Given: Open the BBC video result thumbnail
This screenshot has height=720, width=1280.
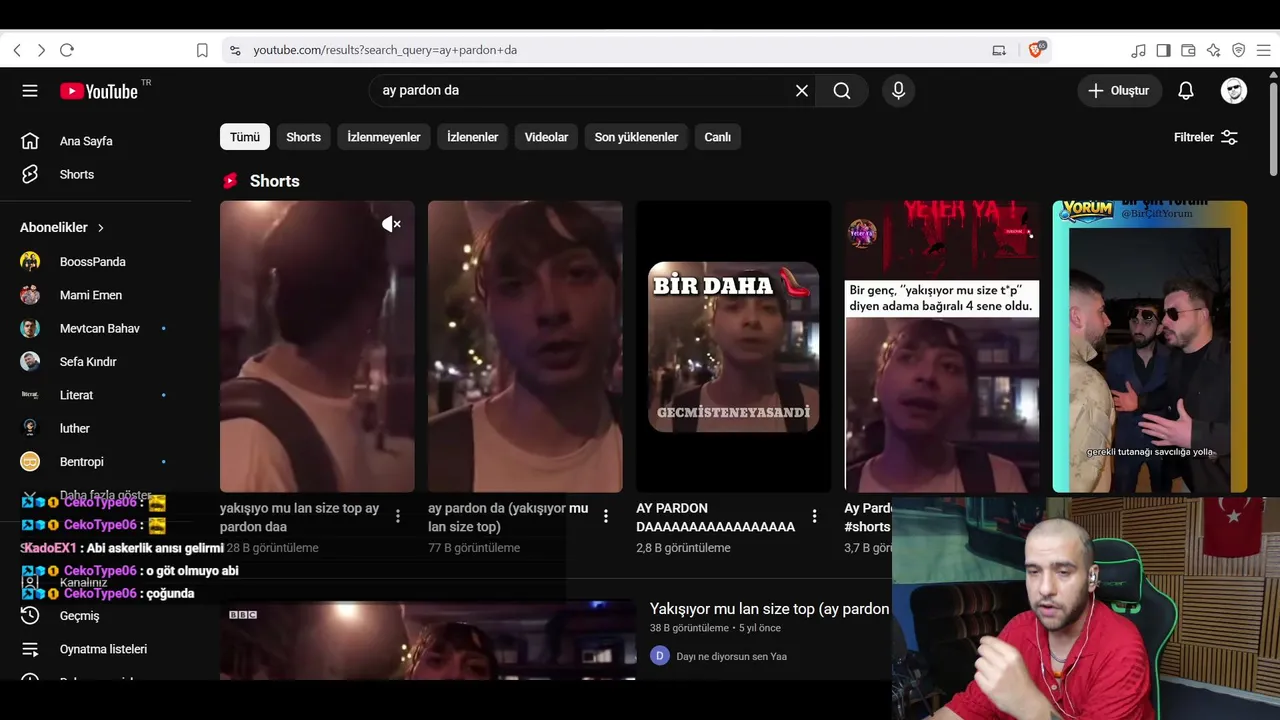Looking at the screenshot, I should (x=428, y=640).
